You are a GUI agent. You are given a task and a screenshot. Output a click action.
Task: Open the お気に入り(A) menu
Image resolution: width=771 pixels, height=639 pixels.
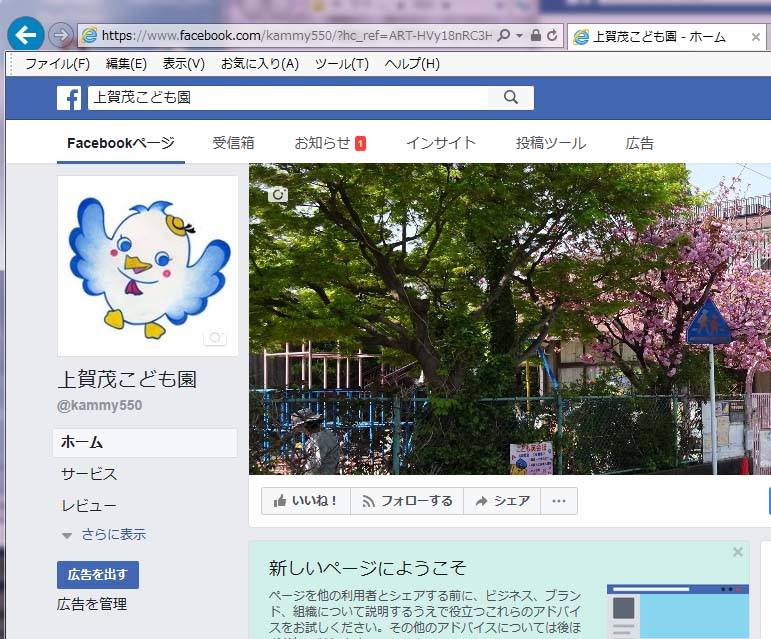[x=260, y=64]
